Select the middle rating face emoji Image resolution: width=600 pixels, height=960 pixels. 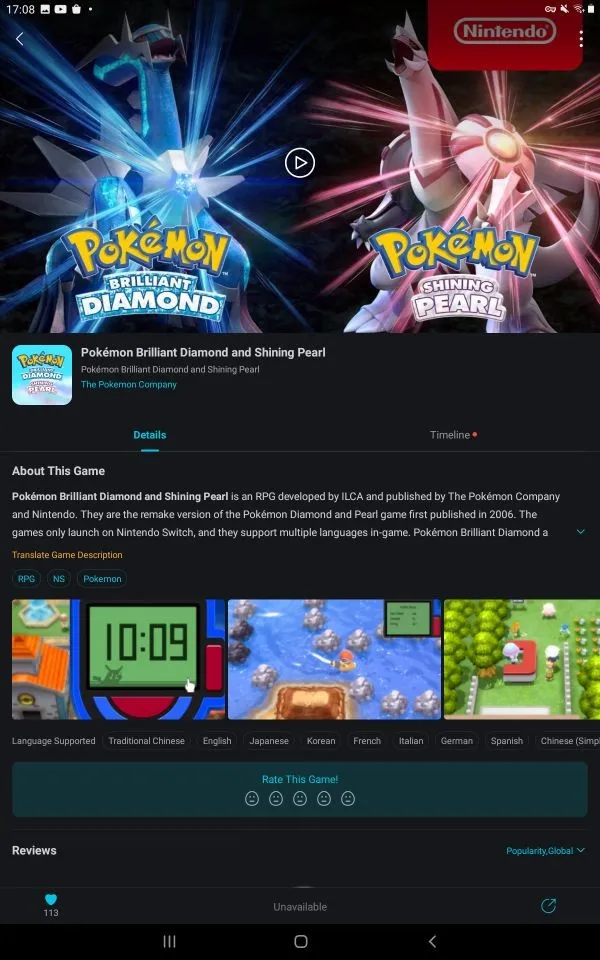click(299, 798)
